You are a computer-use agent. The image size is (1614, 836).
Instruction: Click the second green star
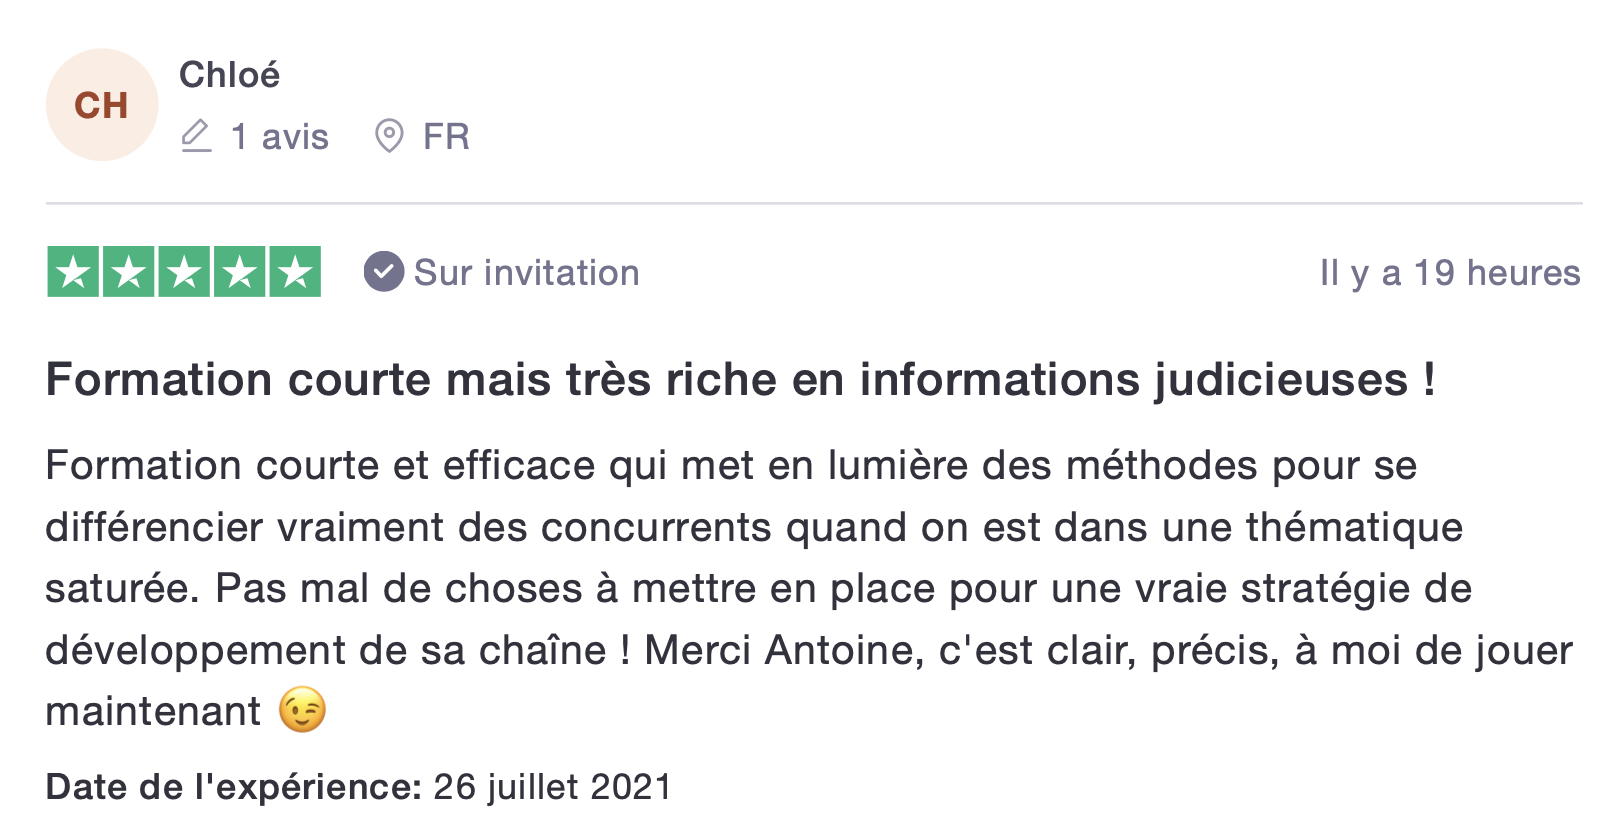click(x=129, y=272)
